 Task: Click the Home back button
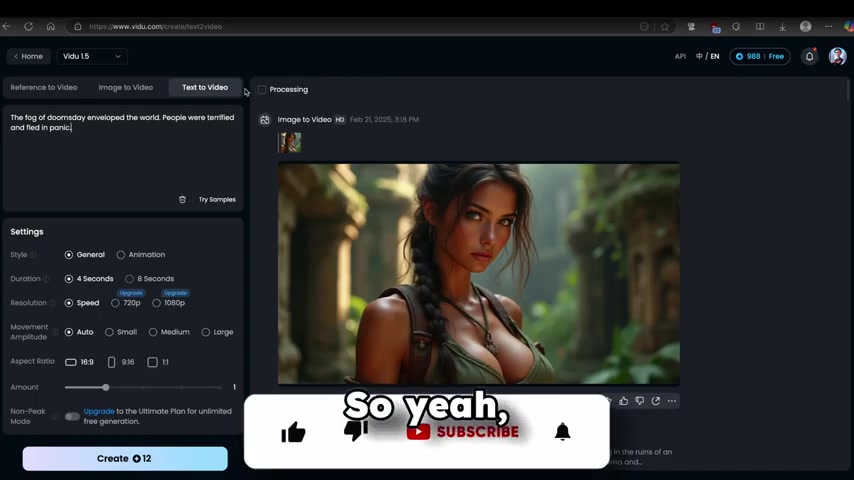tap(28, 56)
